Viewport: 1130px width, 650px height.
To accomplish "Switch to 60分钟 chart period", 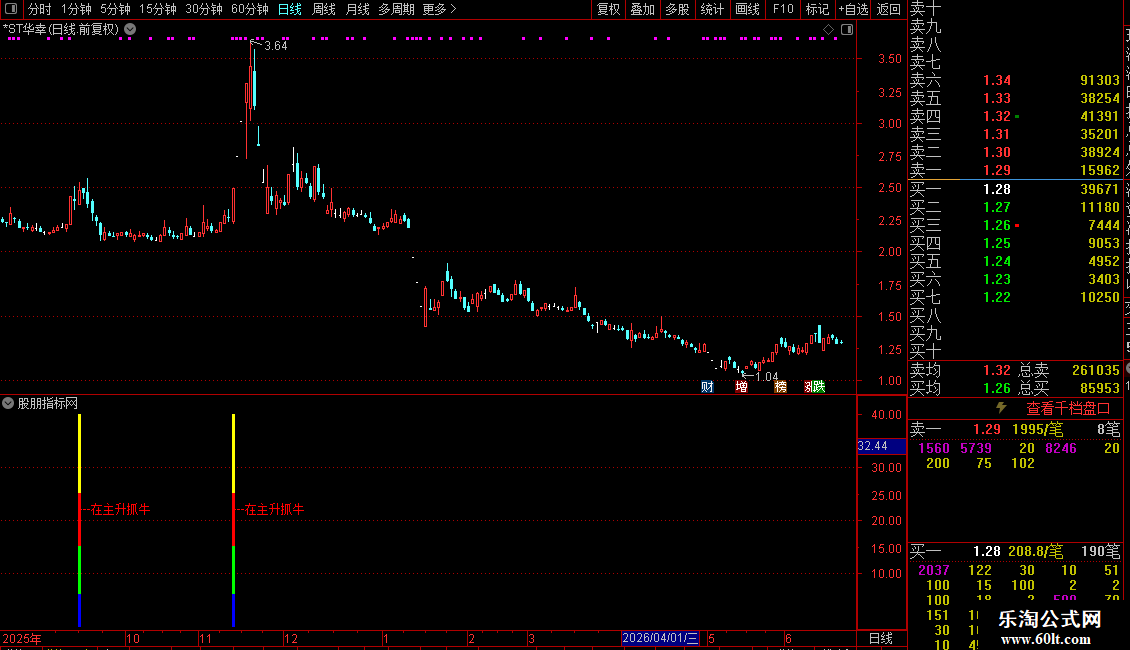I will tap(249, 9).
